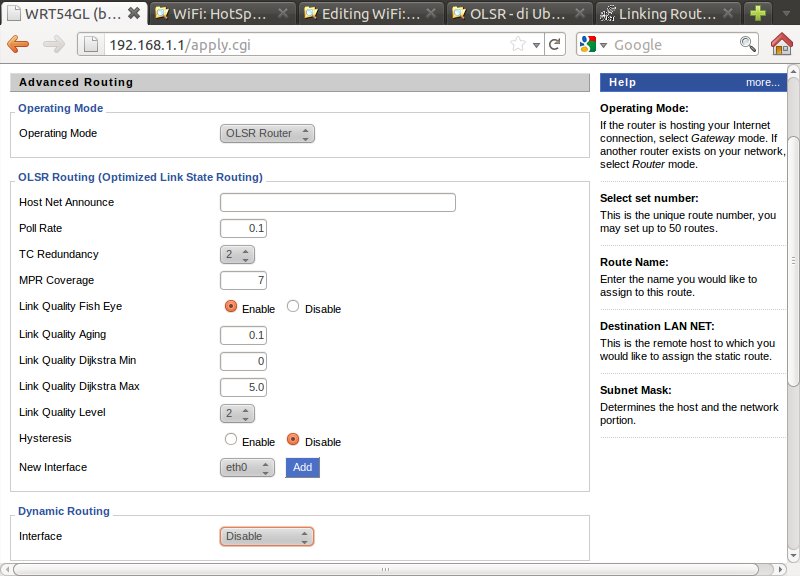The width and height of the screenshot is (800, 576).
Task: Click the scroll right arrow
Action: [780, 569]
